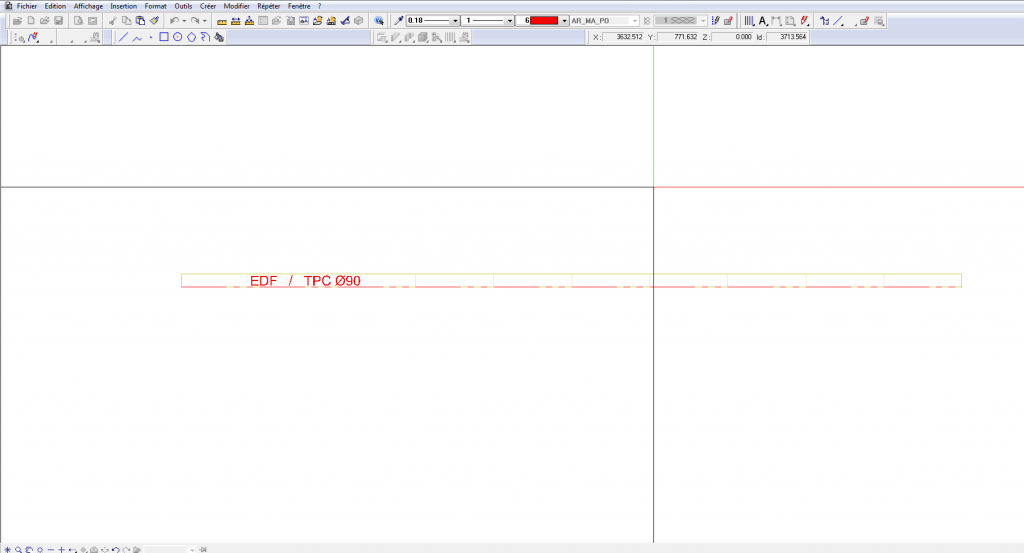Viewport: 1024px width, 553px height.
Task: Click the New document icon
Action: [31, 20]
